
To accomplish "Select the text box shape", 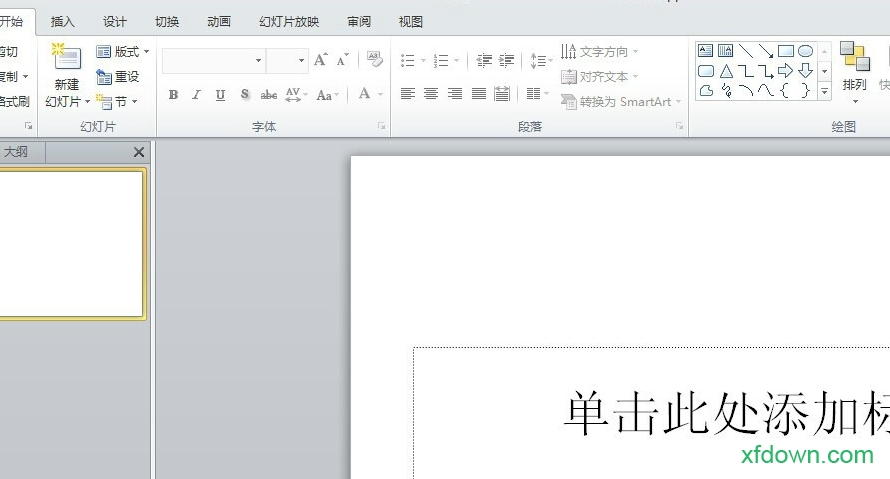I will coord(706,51).
